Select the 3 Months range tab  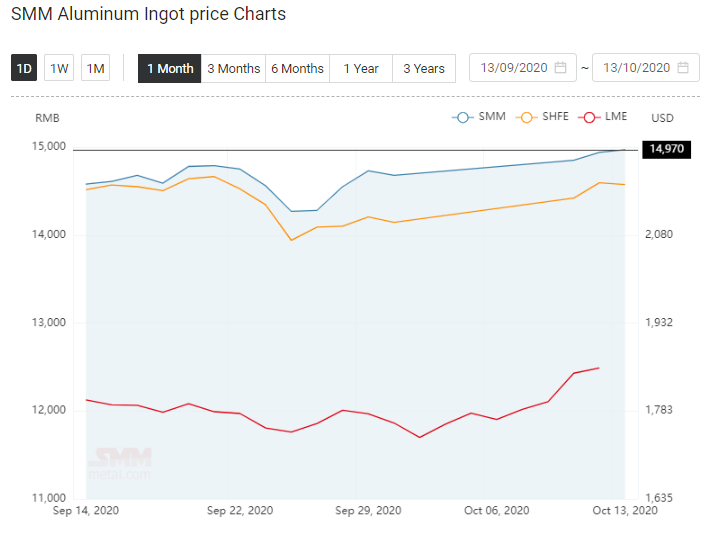coord(233,69)
